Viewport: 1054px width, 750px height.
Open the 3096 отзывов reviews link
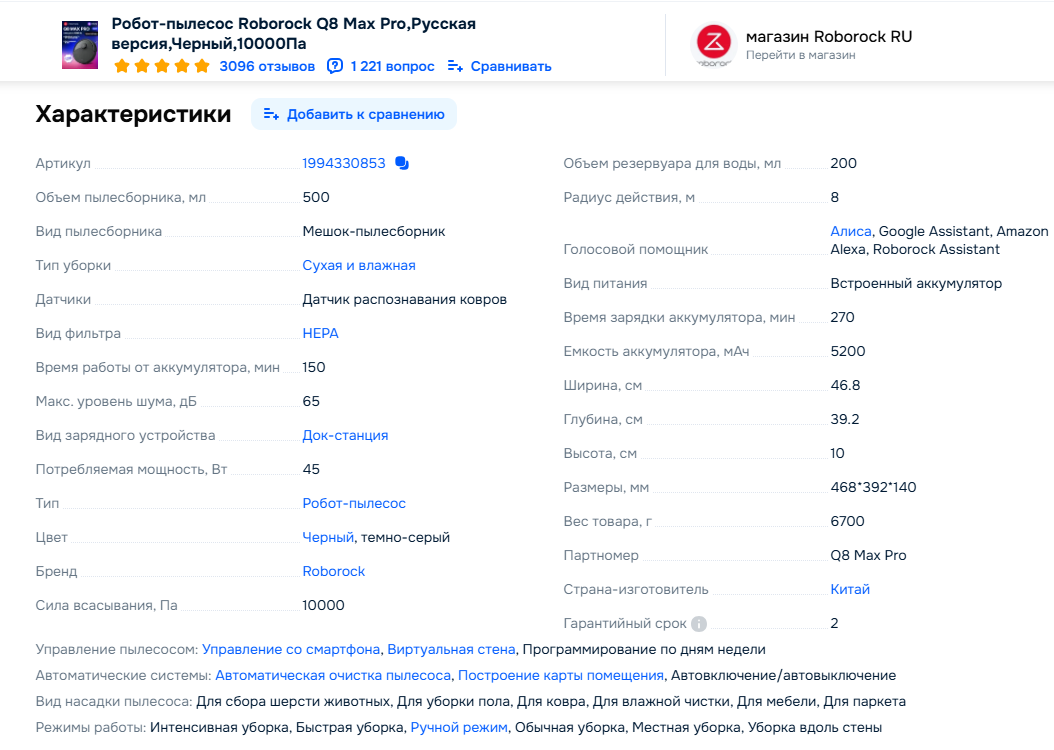[267, 67]
